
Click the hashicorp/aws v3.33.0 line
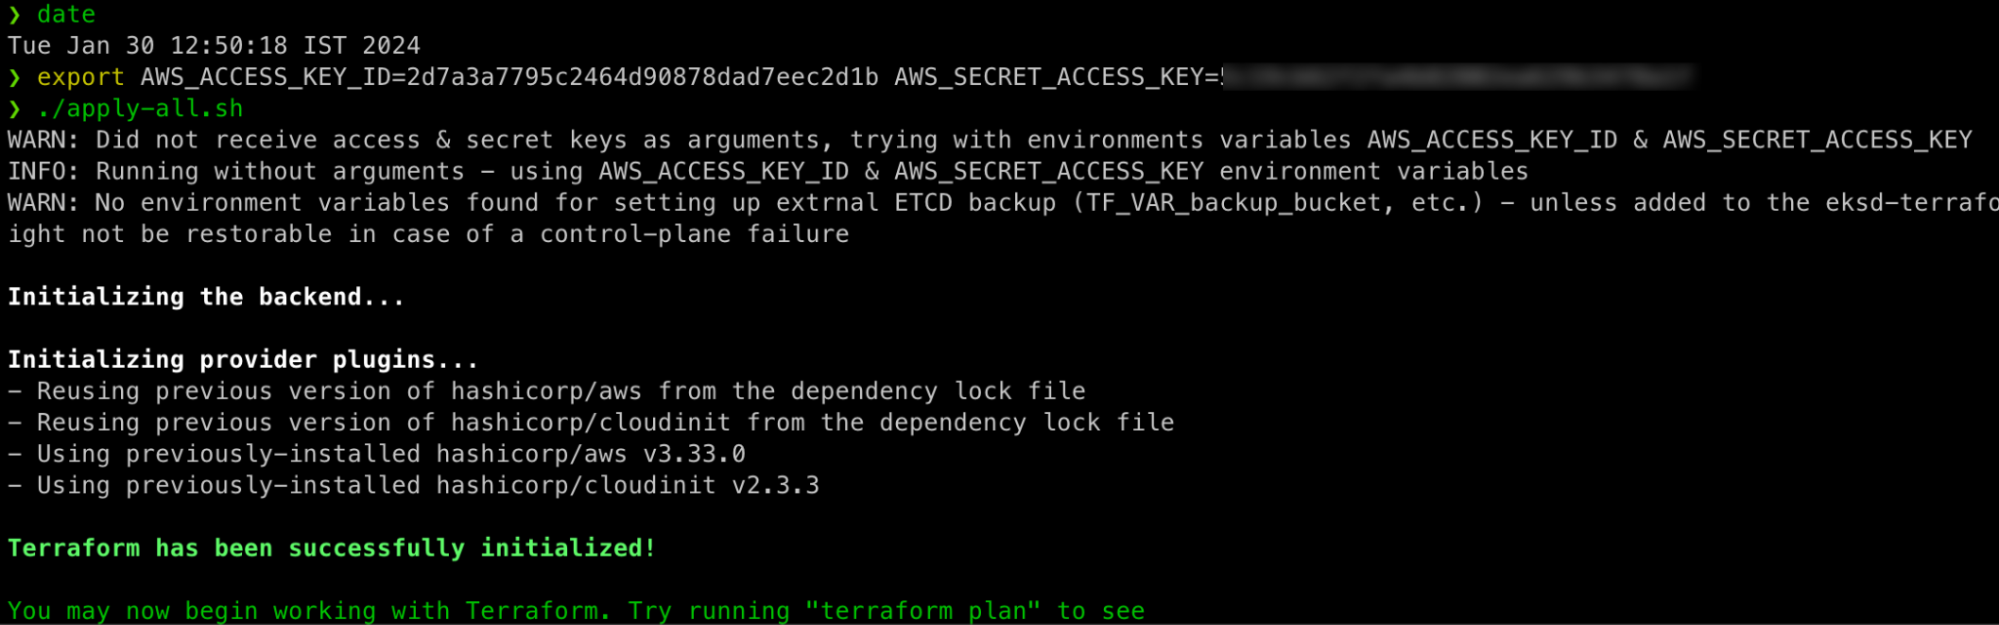pos(377,454)
